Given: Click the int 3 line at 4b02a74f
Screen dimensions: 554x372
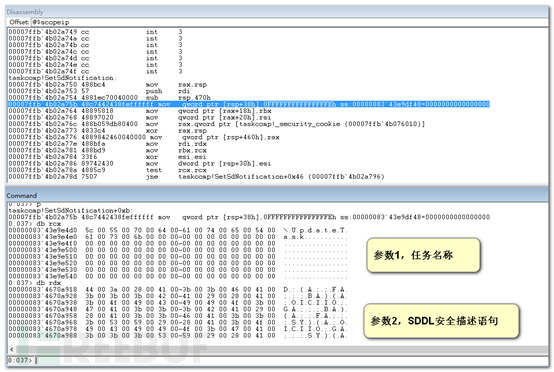Looking at the screenshot, I should click(96, 71).
